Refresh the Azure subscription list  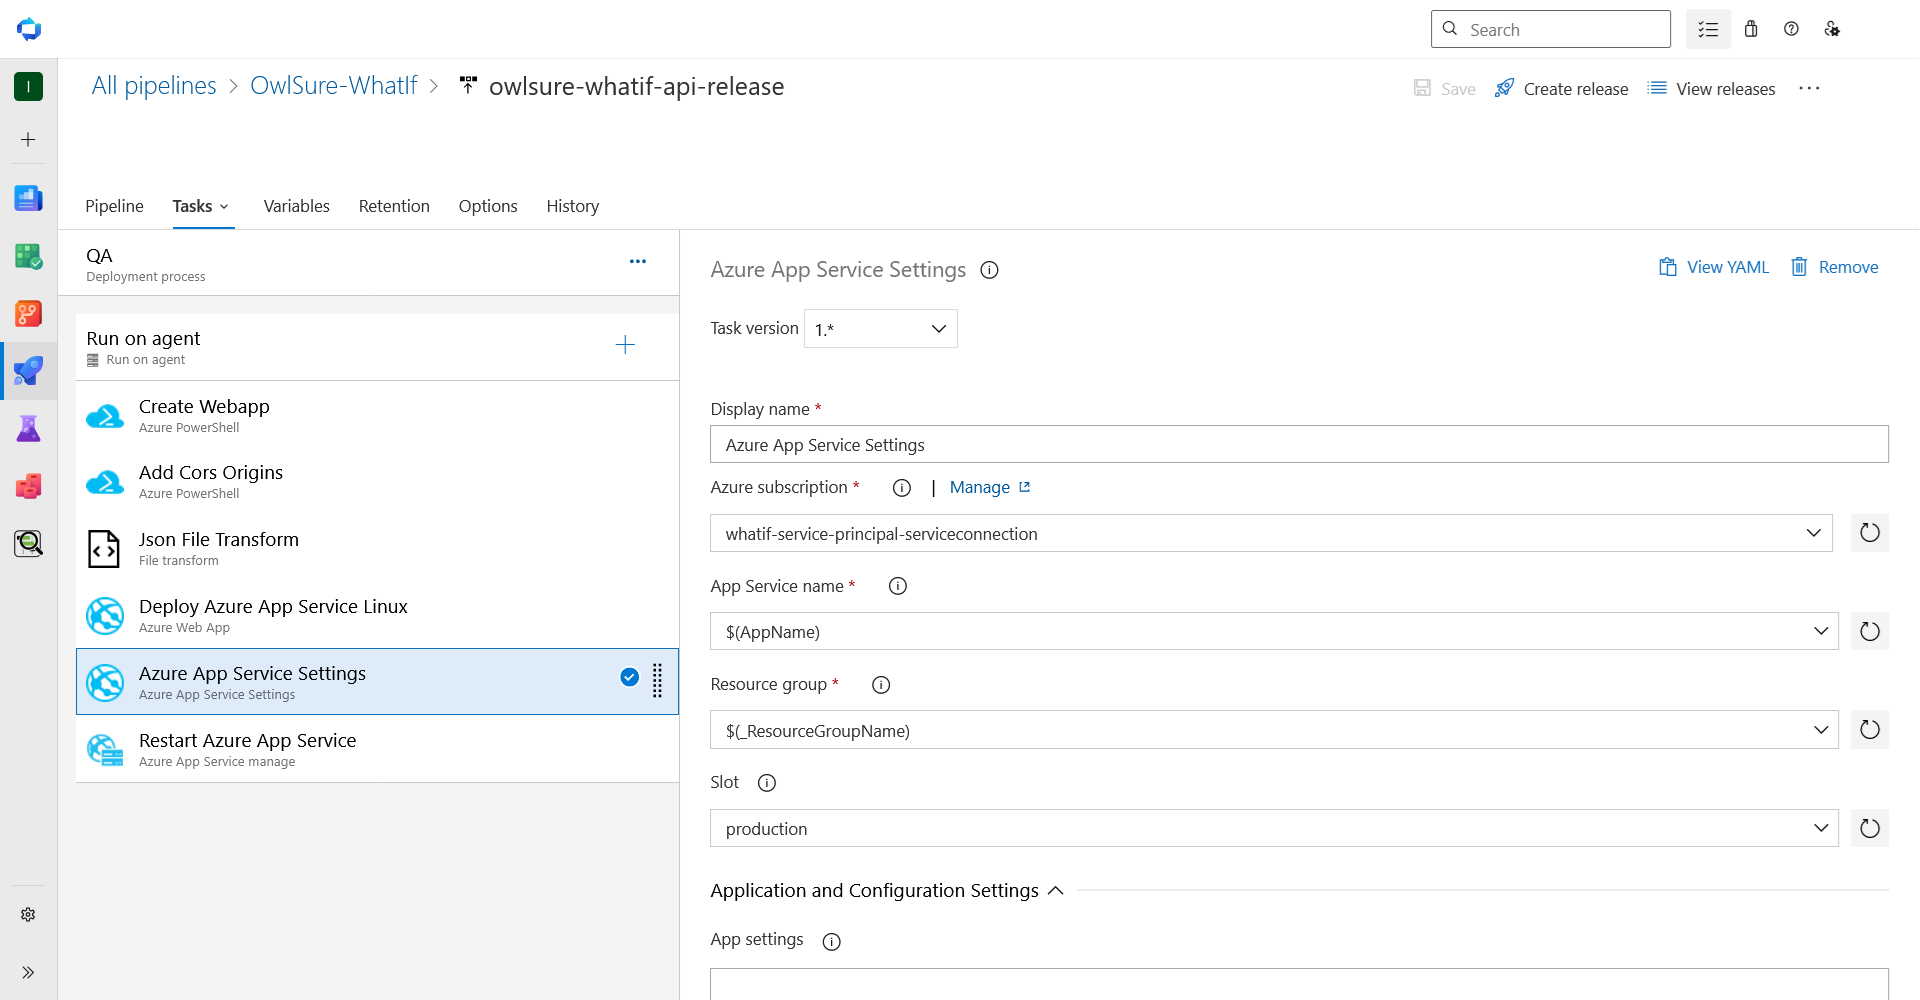[1870, 533]
